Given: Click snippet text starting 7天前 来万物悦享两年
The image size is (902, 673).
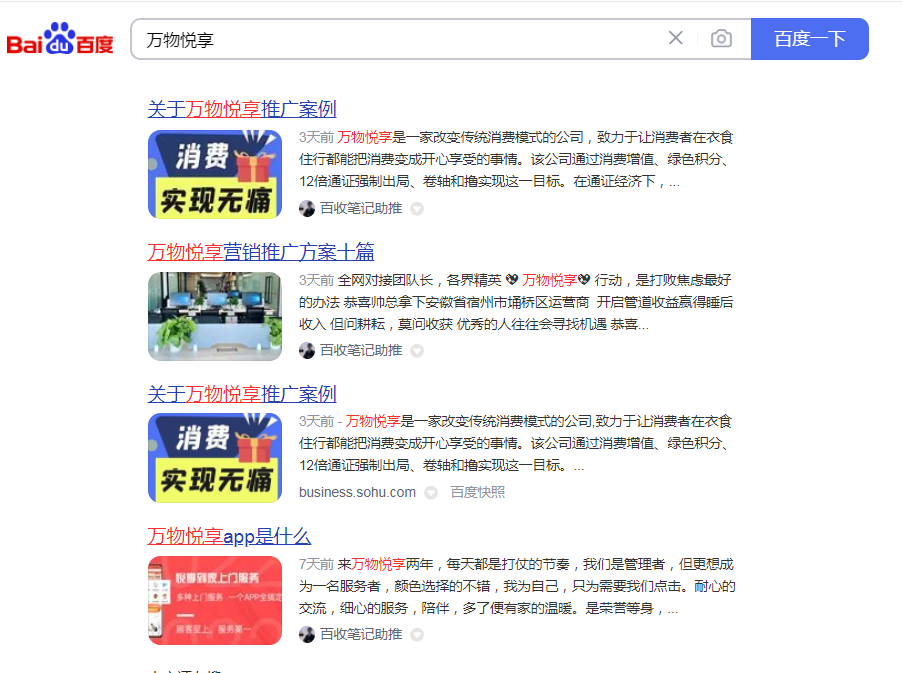Looking at the screenshot, I should 517,586.
